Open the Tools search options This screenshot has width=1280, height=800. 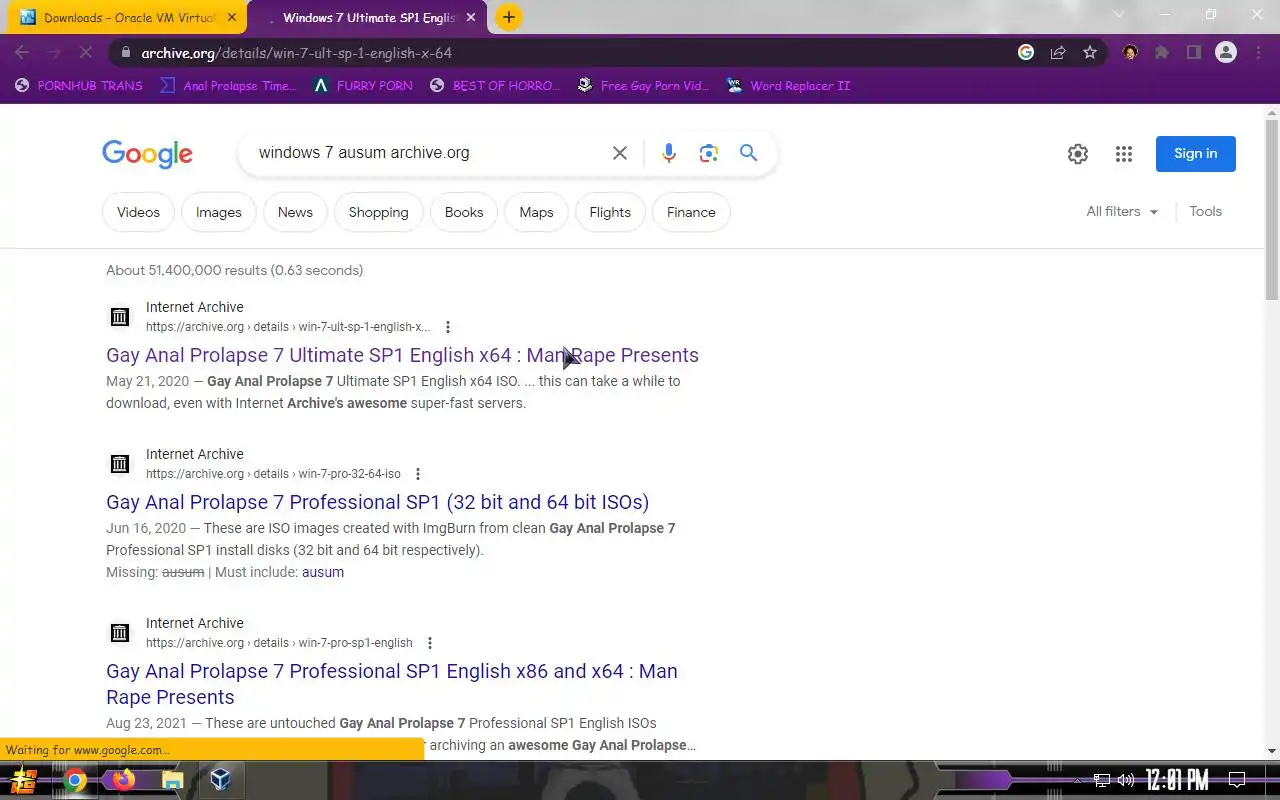click(1205, 211)
